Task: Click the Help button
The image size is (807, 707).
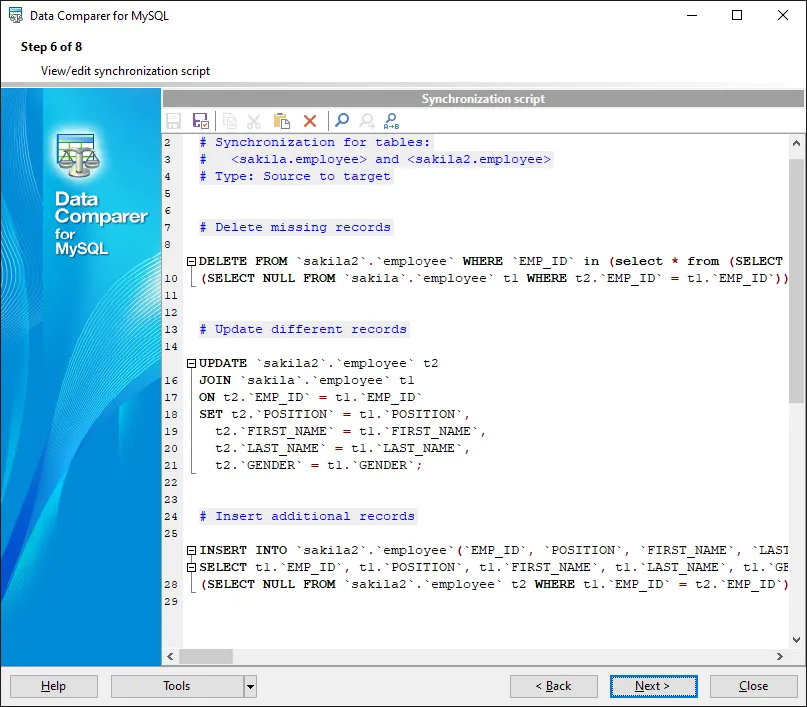Action: [54, 686]
